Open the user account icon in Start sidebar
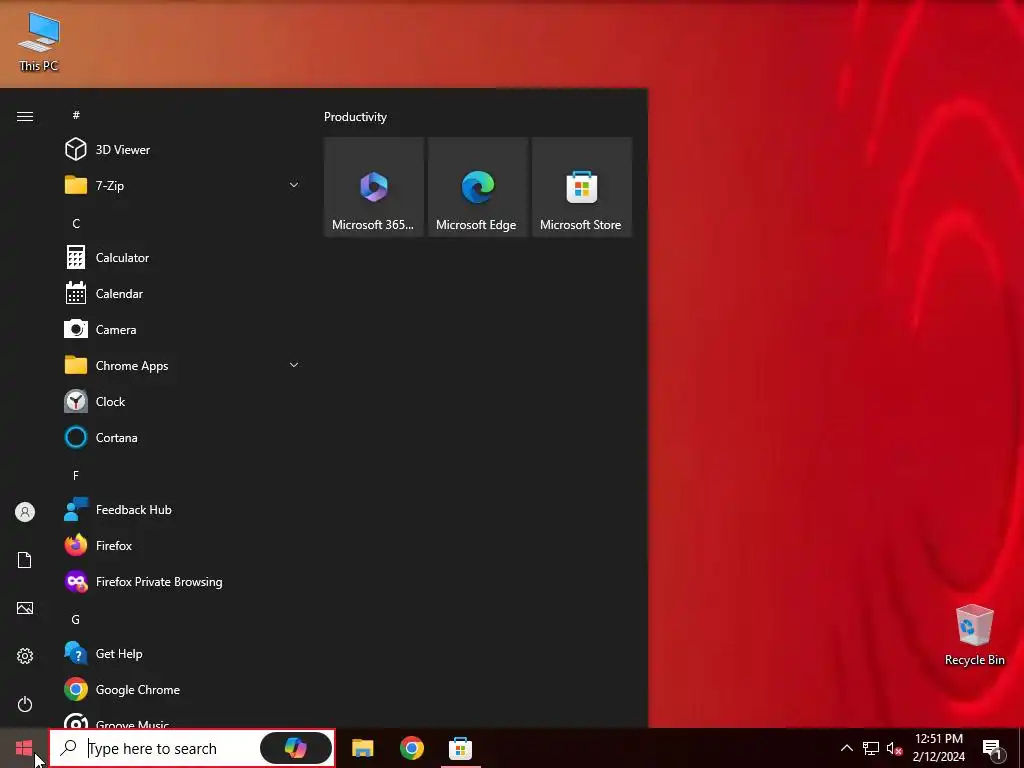The image size is (1024, 768). pos(25,512)
